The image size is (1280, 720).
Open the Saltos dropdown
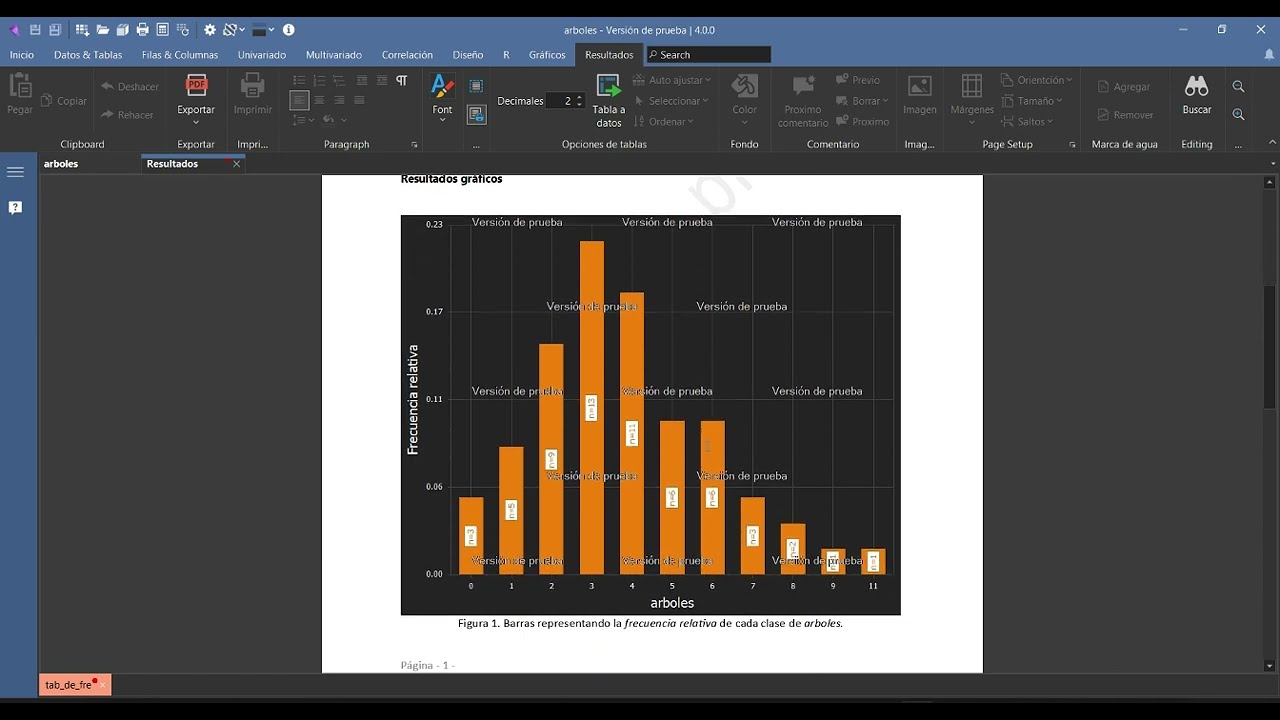1028,122
